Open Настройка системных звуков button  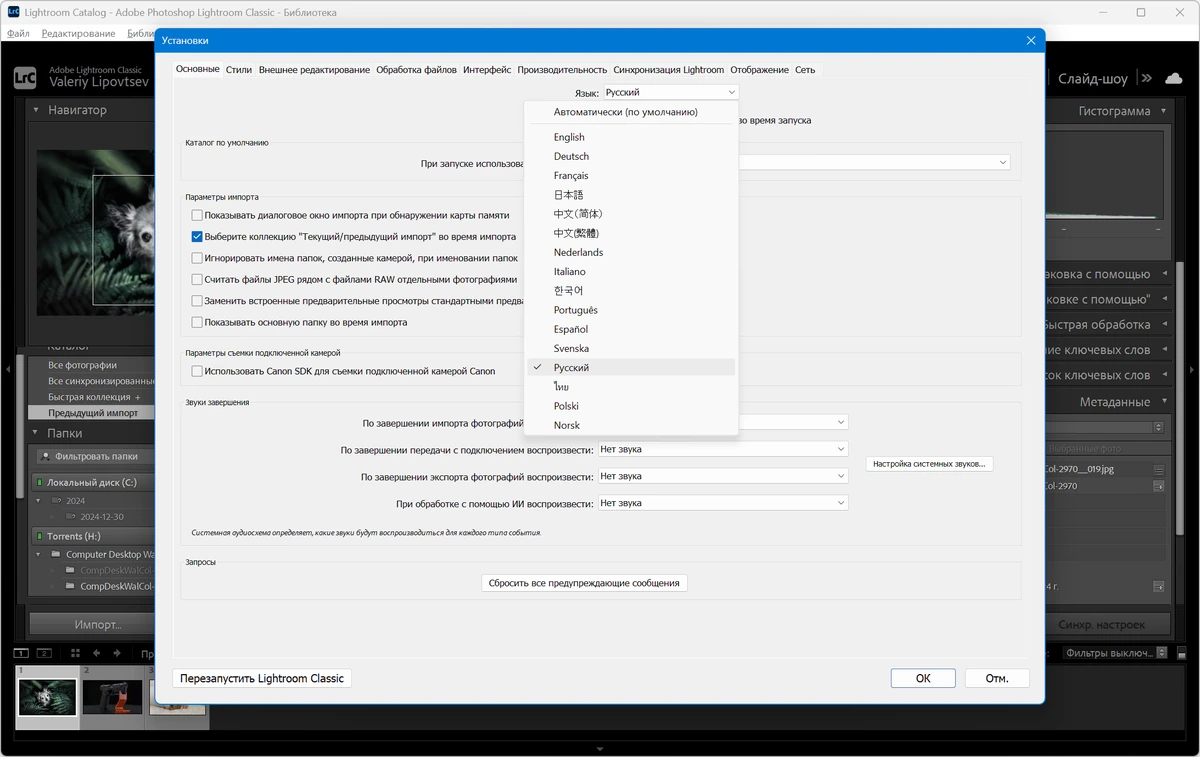point(929,464)
